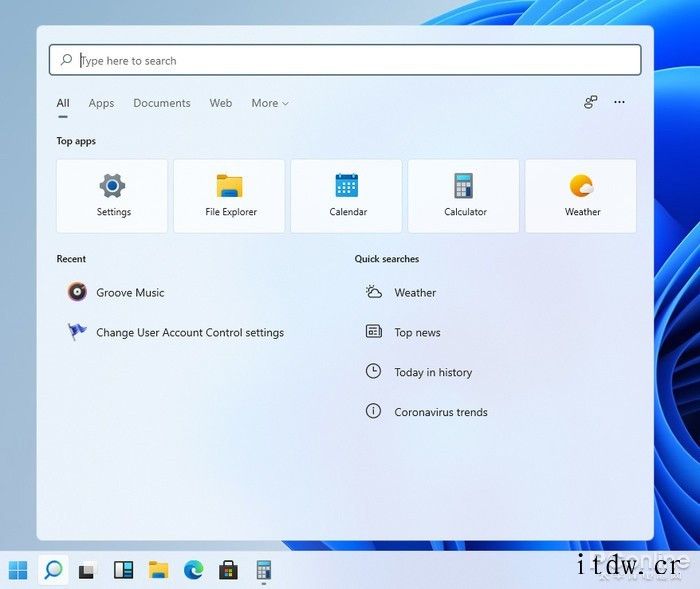Image resolution: width=700 pixels, height=589 pixels.
Task: Click the magnifier icon inside the search box
Action: [x=67, y=59]
